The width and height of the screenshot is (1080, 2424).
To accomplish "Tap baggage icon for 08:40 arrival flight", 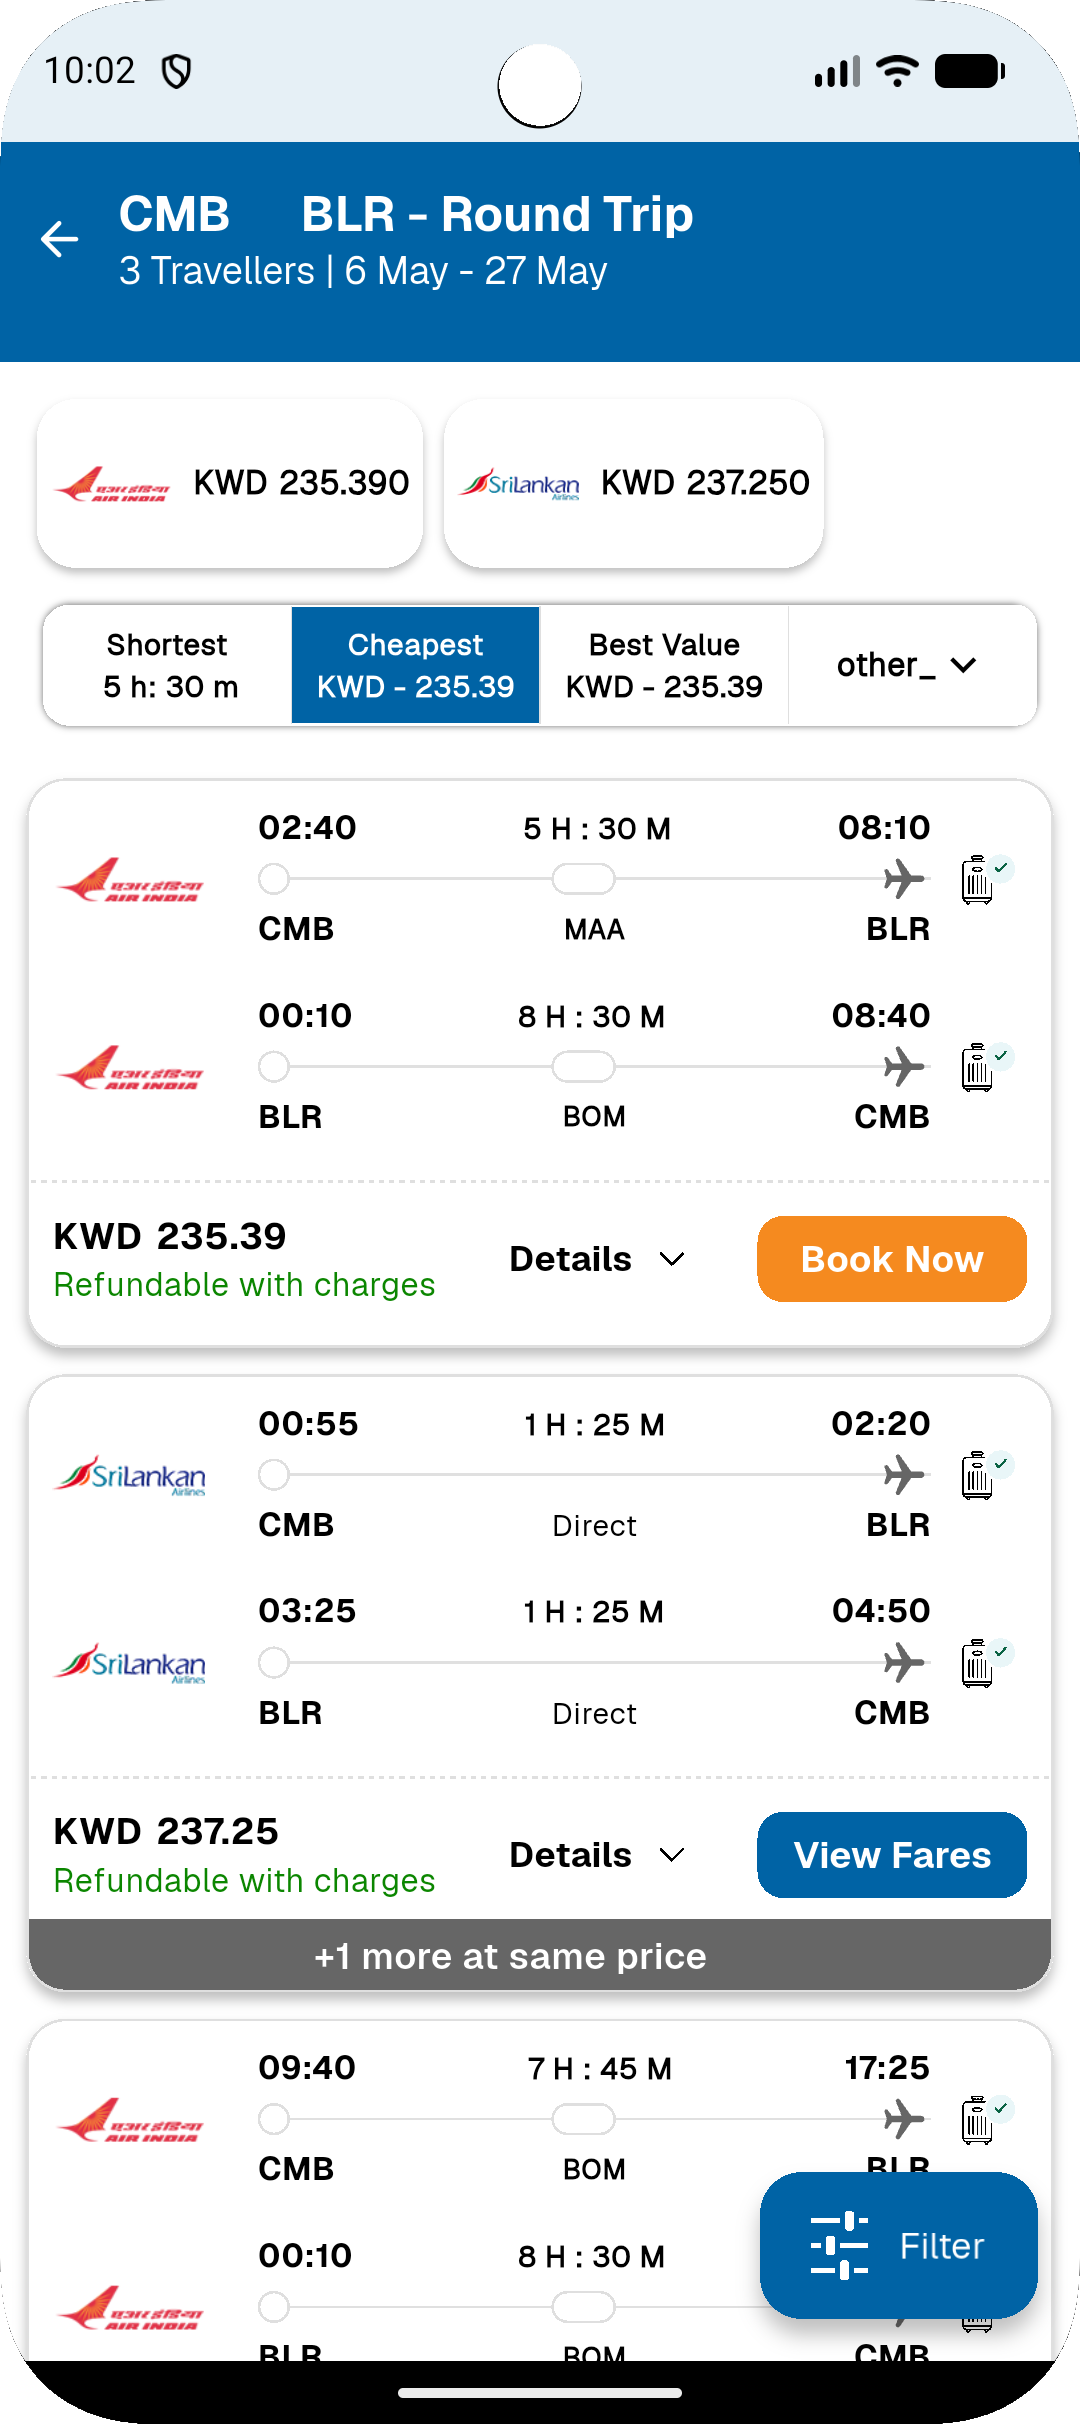I will [978, 1067].
